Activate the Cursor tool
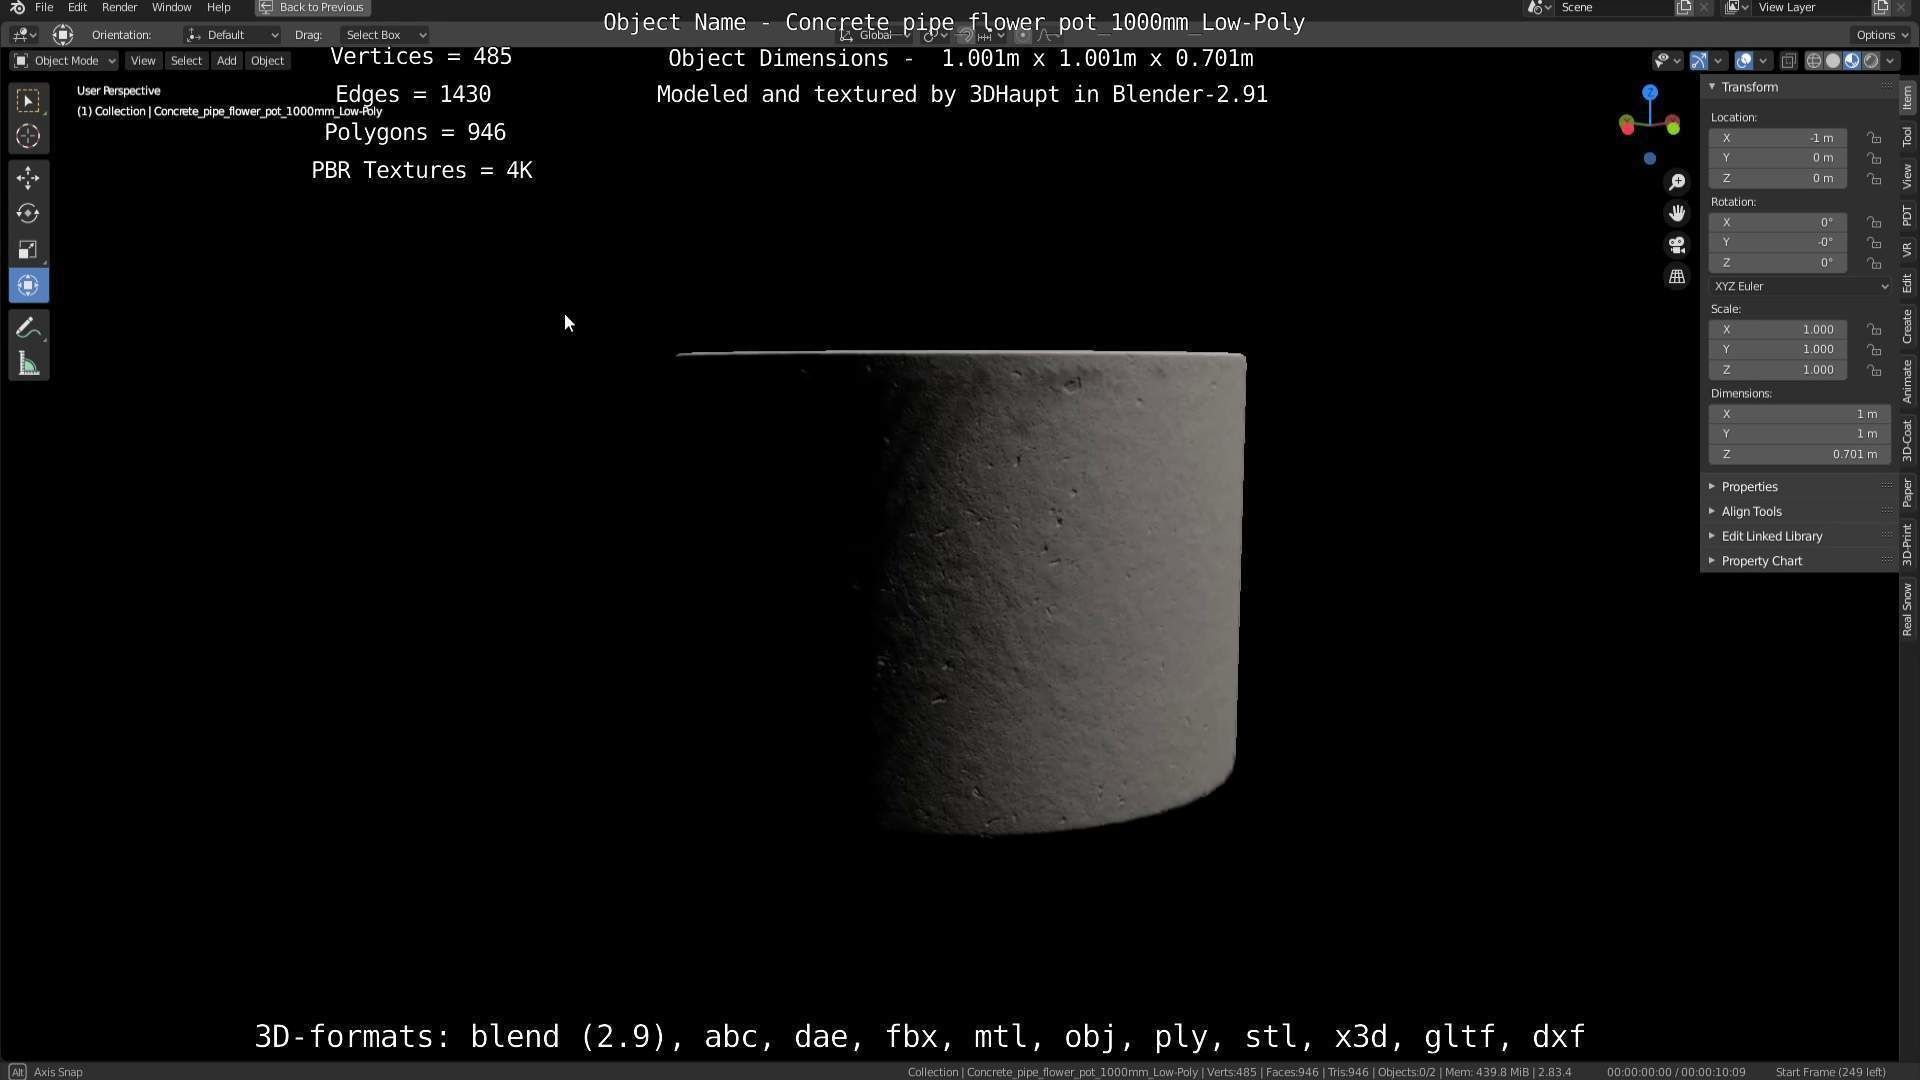Screen dimensions: 1920x1080 (28, 136)
